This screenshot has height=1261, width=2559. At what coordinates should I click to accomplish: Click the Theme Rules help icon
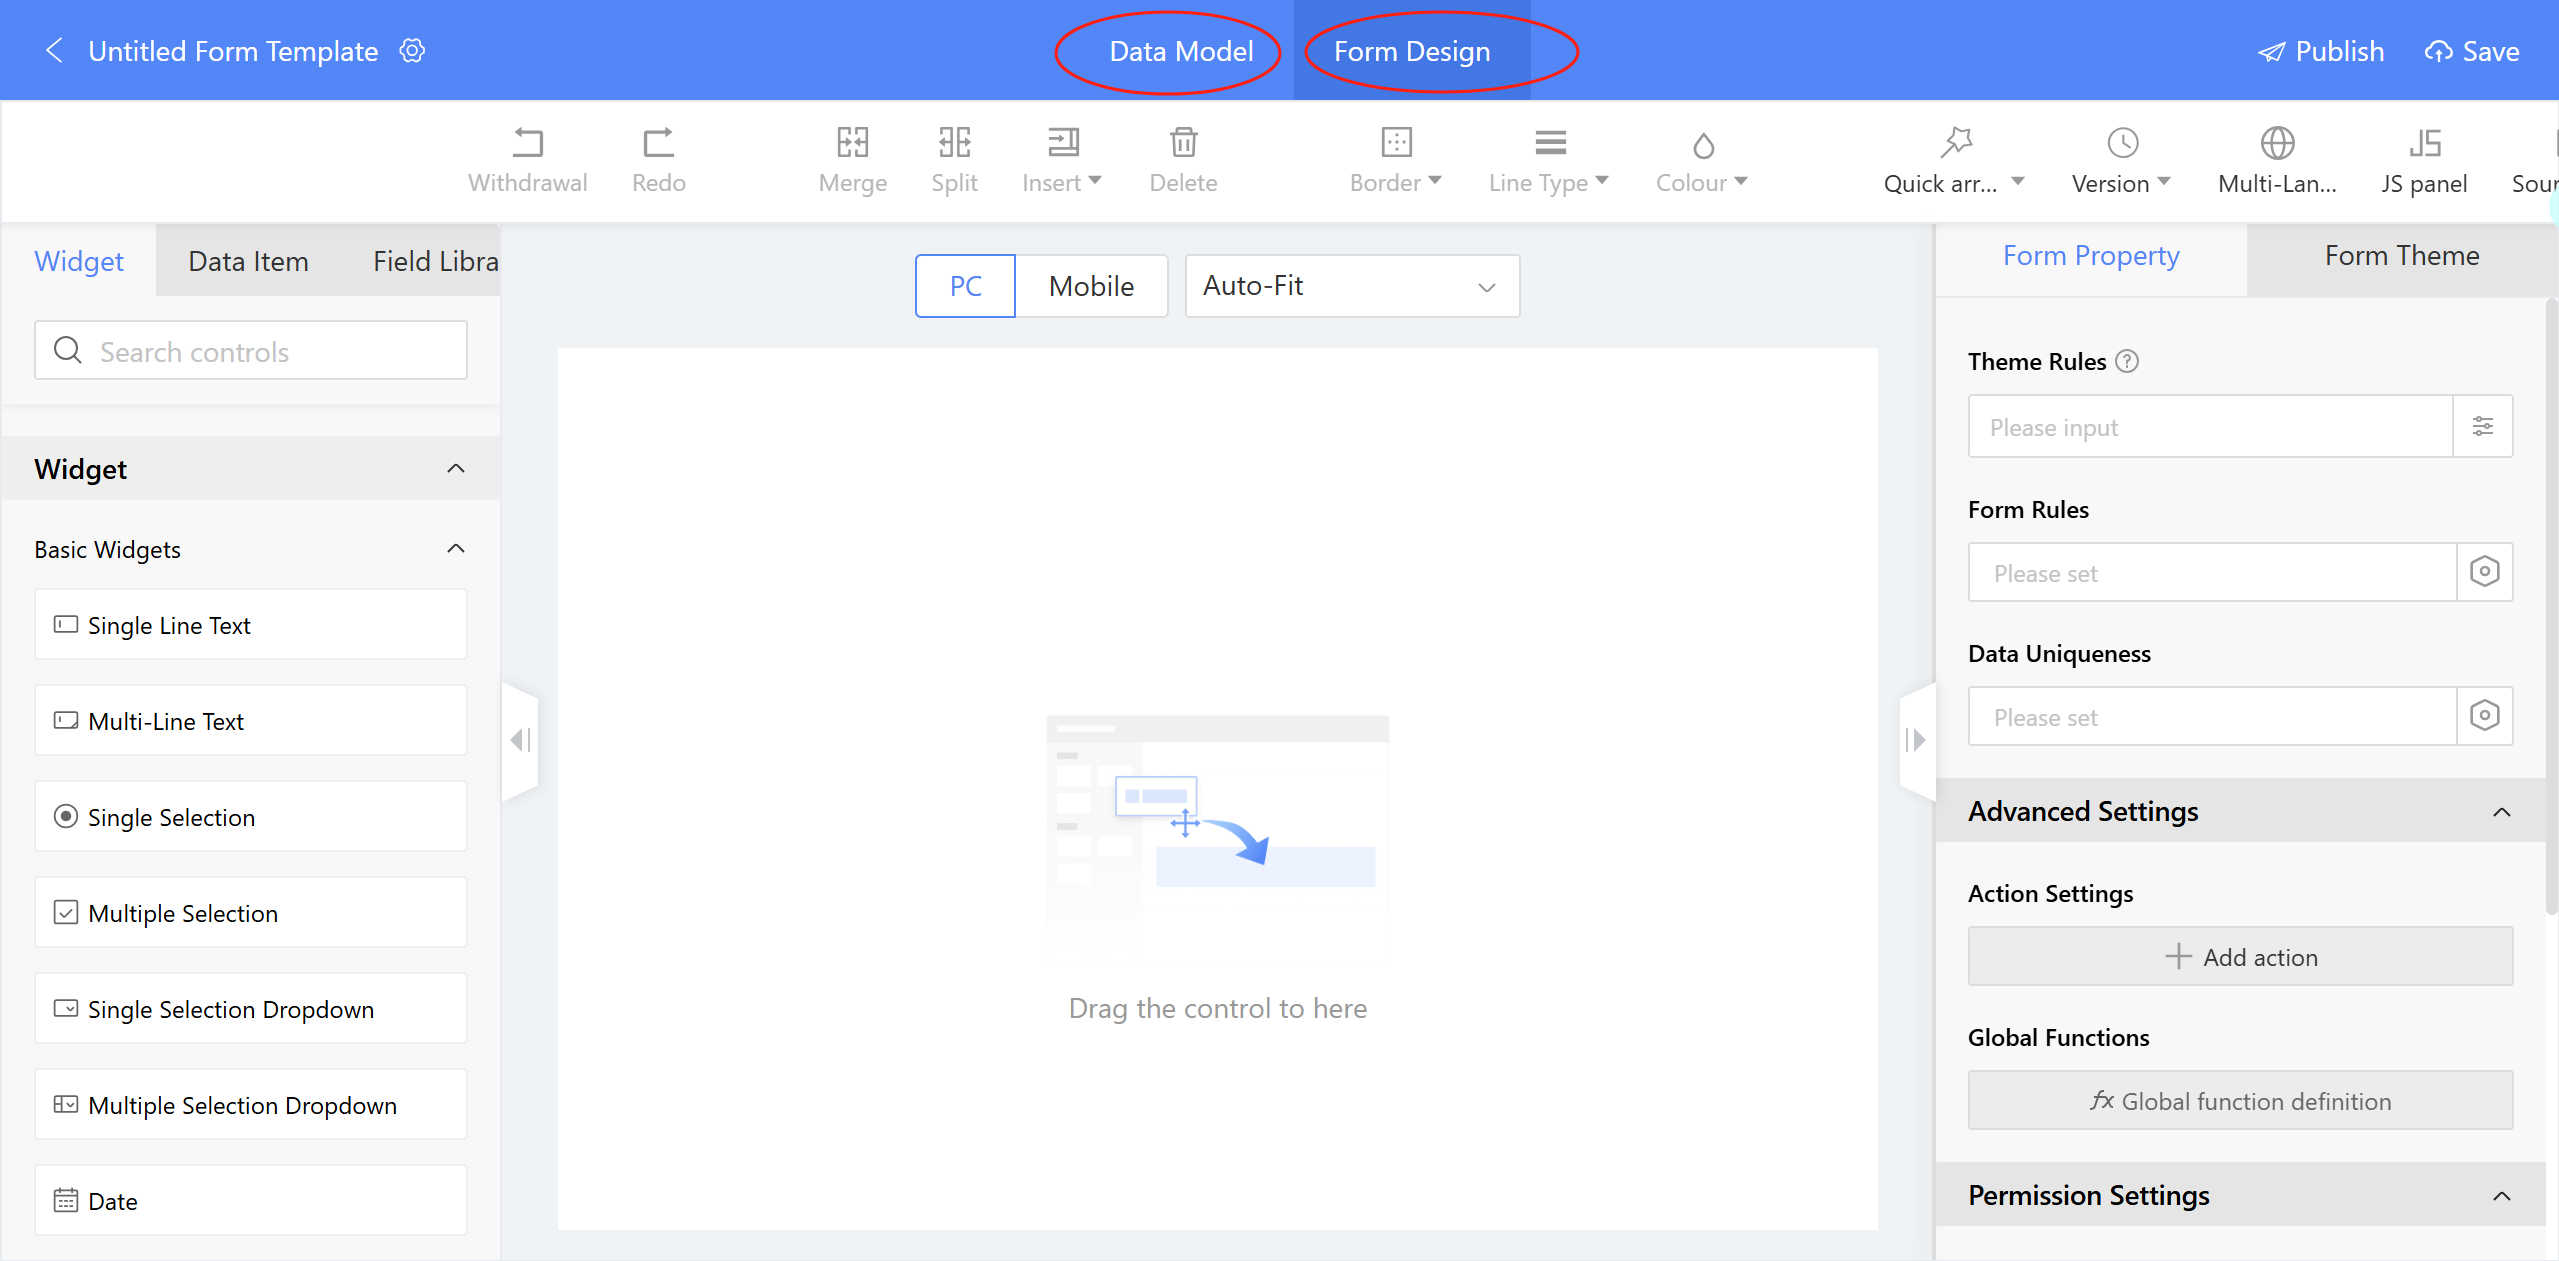pyautogui.click(x=2128, y=361)
